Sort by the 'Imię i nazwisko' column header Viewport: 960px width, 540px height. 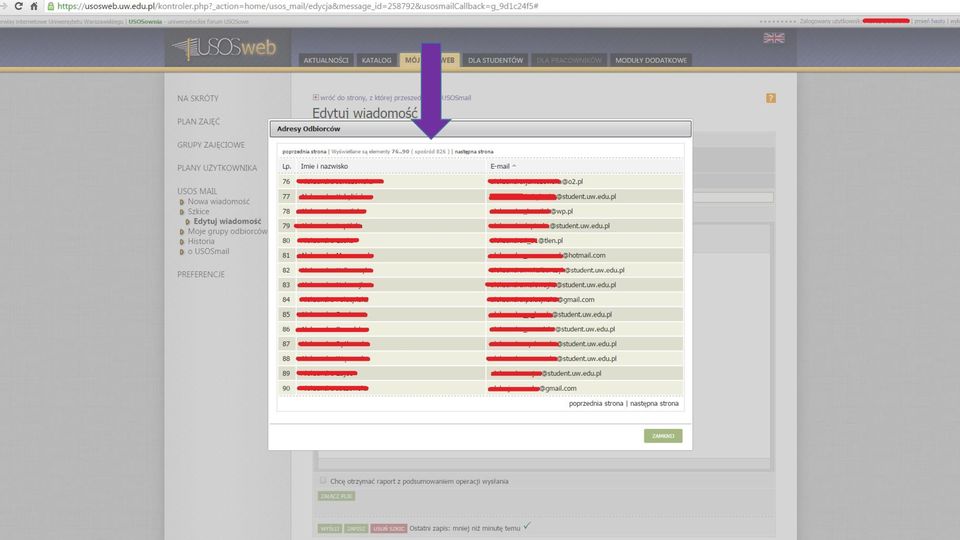[324, 166]
